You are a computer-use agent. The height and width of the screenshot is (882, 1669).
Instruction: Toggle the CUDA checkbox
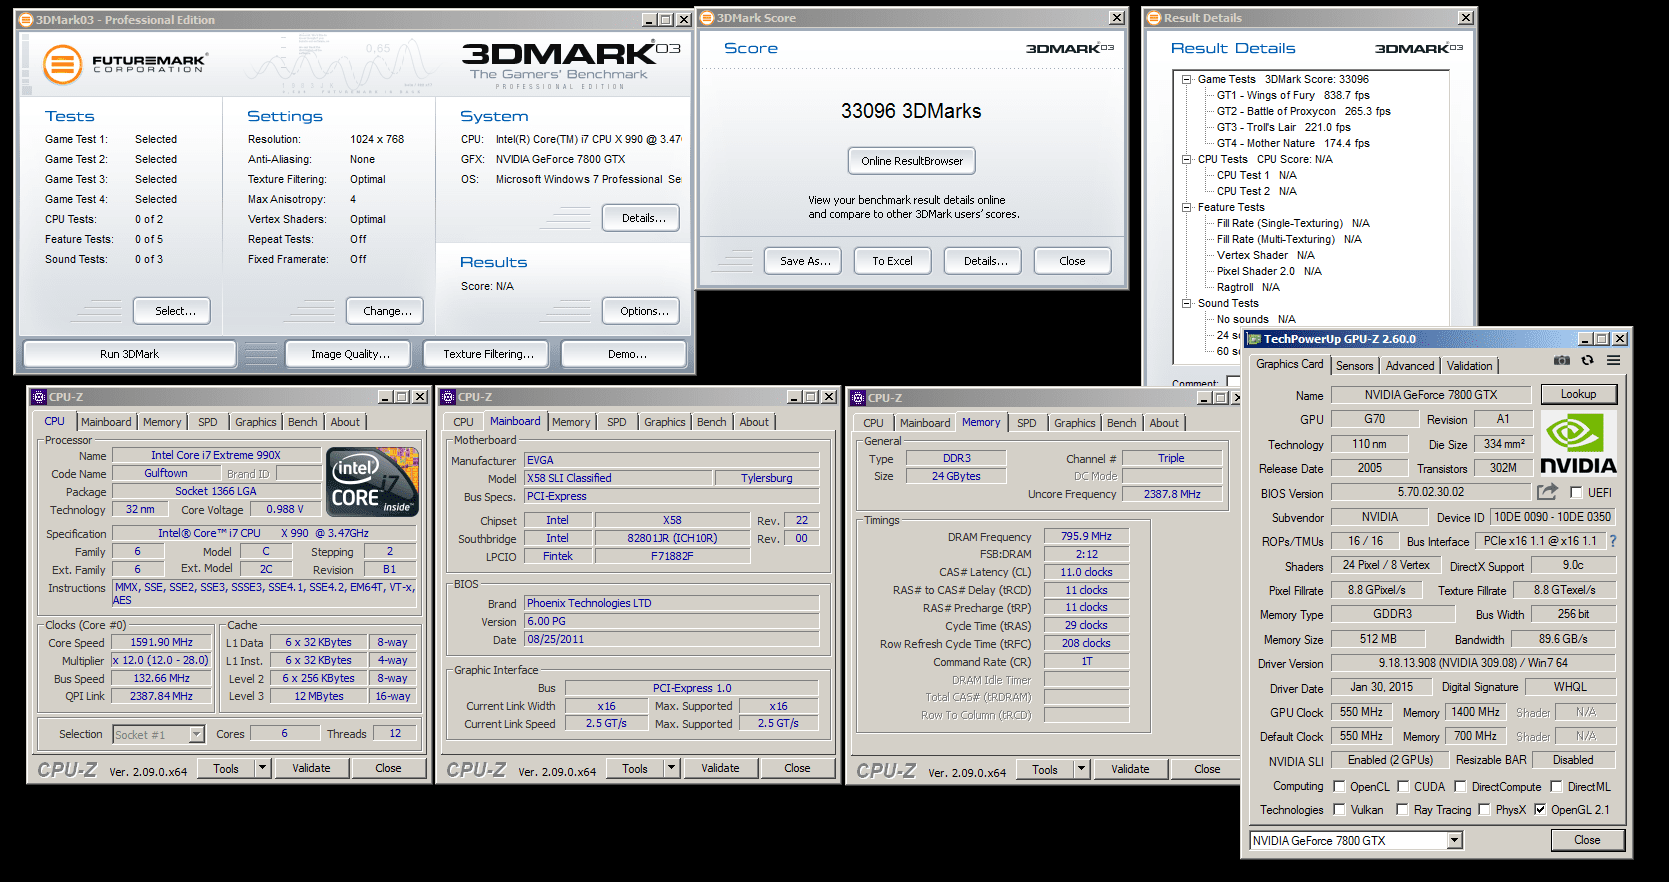point(1403,787)
